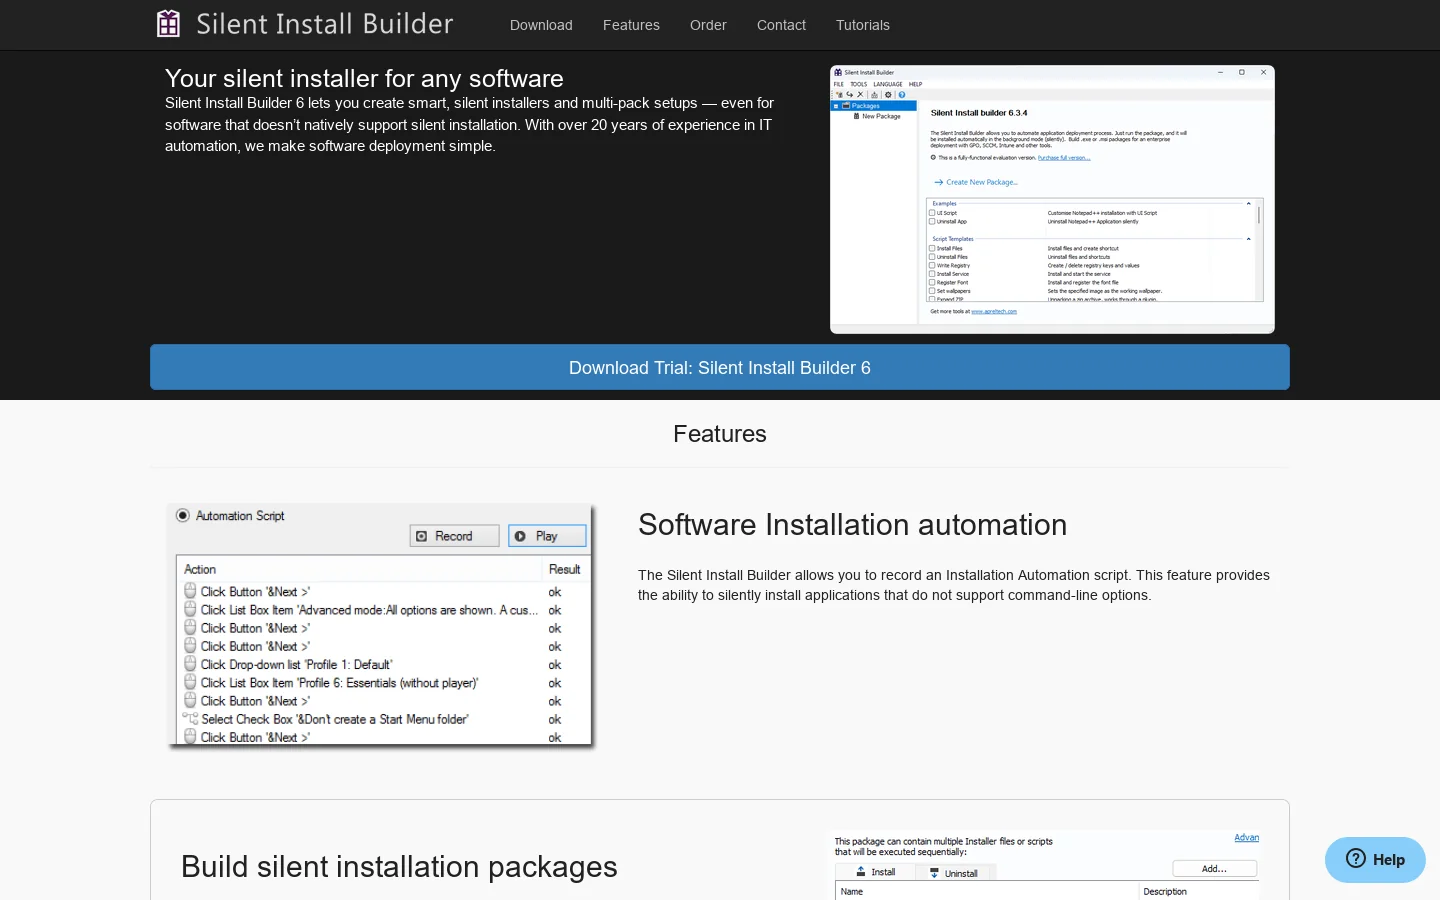Collapse the Packages tree node
Viewport: 1440px width, 900px height.
(836, 106)
